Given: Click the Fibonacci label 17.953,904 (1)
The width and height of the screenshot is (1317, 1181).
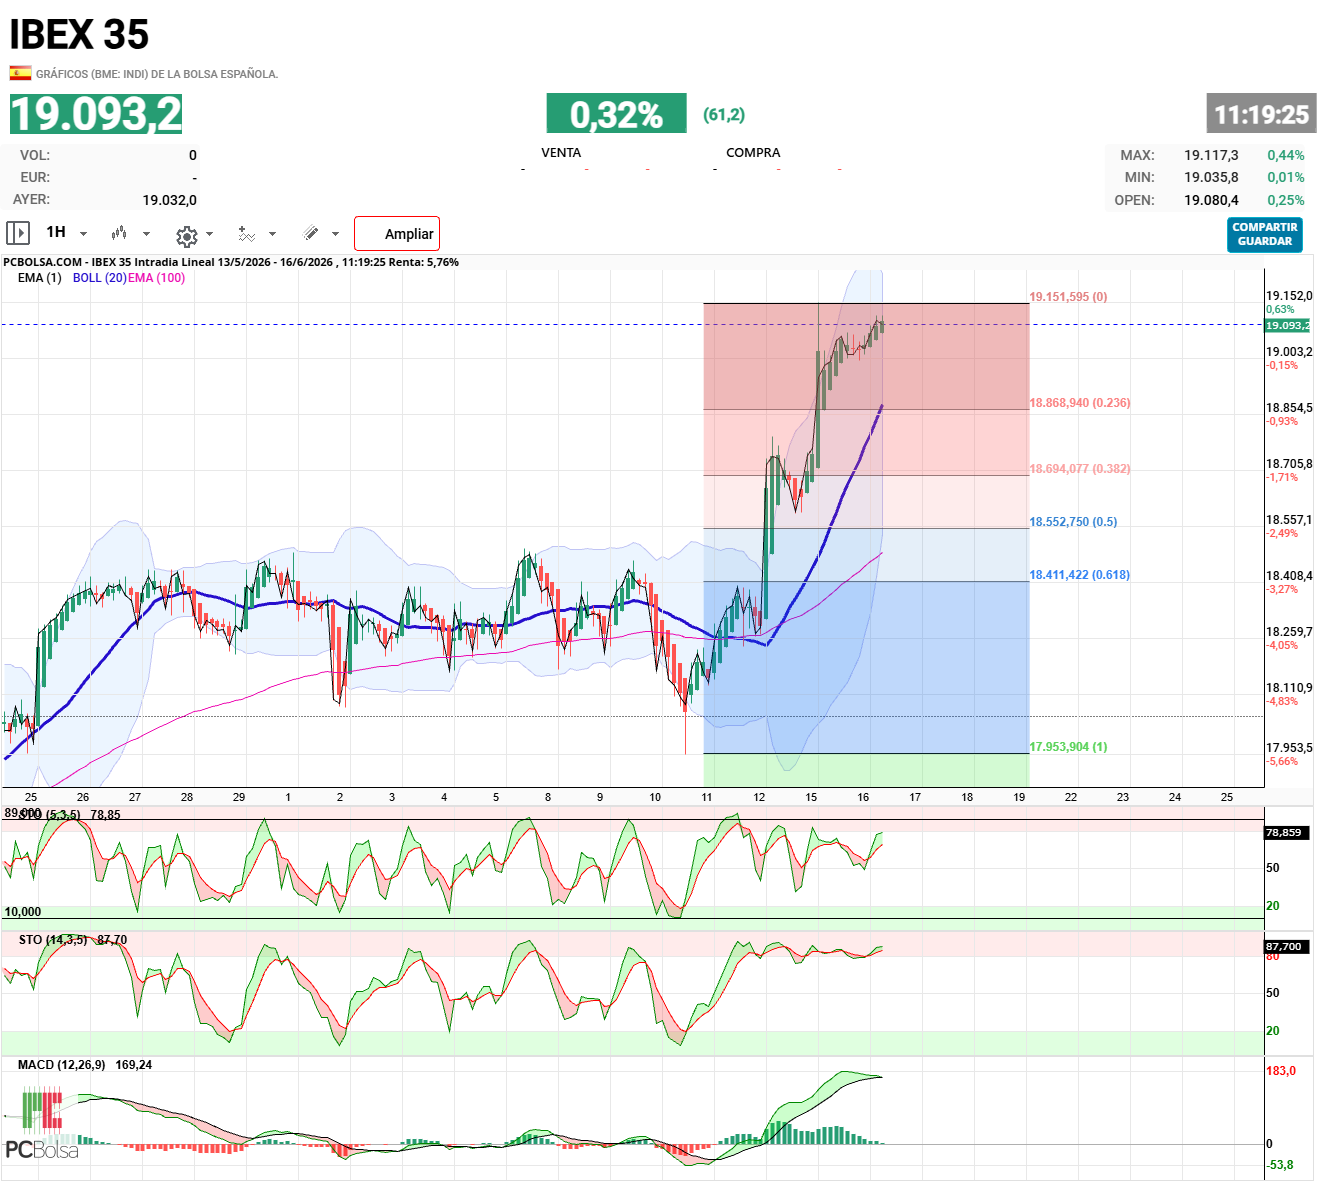Looking at the screenshot, I should (1068, 747).
